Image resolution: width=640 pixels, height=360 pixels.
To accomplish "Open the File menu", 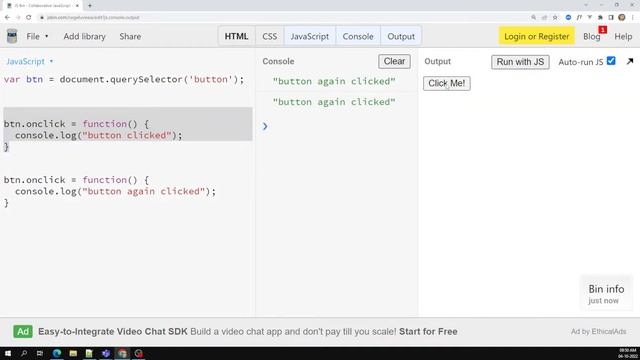I will coord(37,36).
